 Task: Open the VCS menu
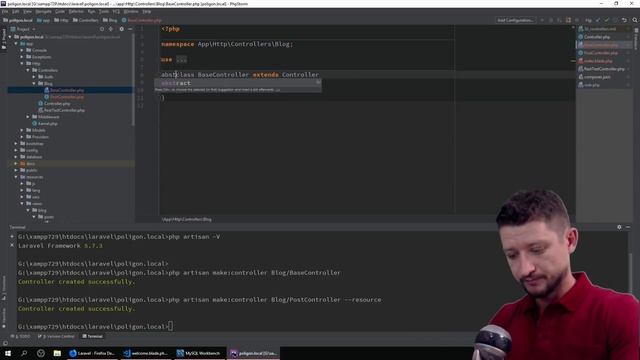click(x=116, y=11)
